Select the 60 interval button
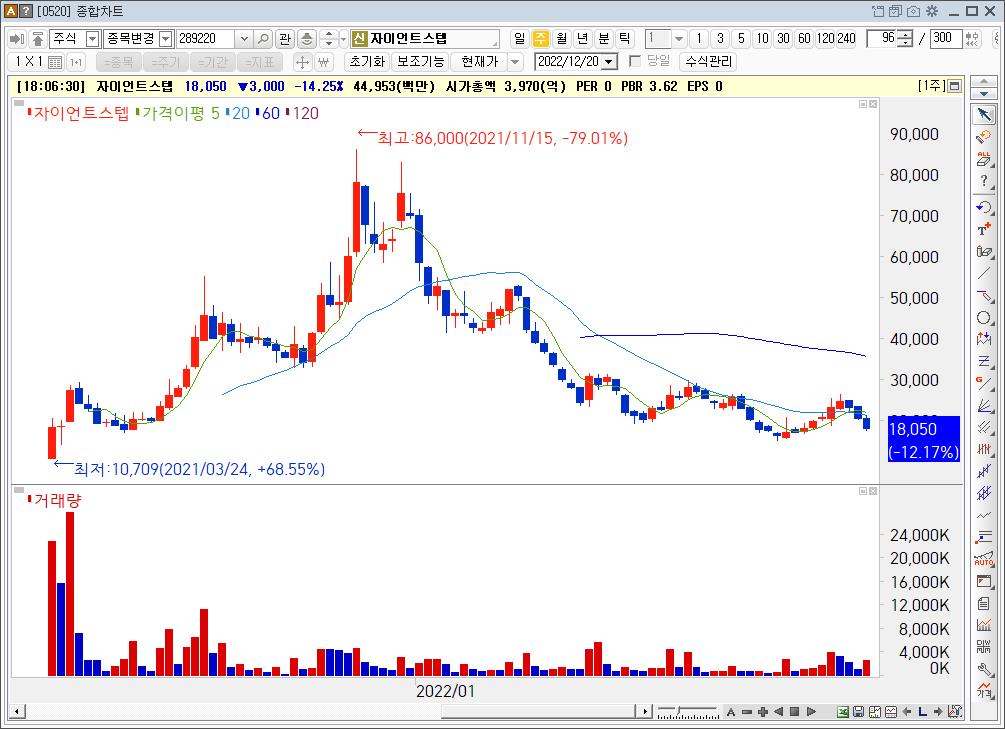The image size is (1005, 729). click(804, 38)
